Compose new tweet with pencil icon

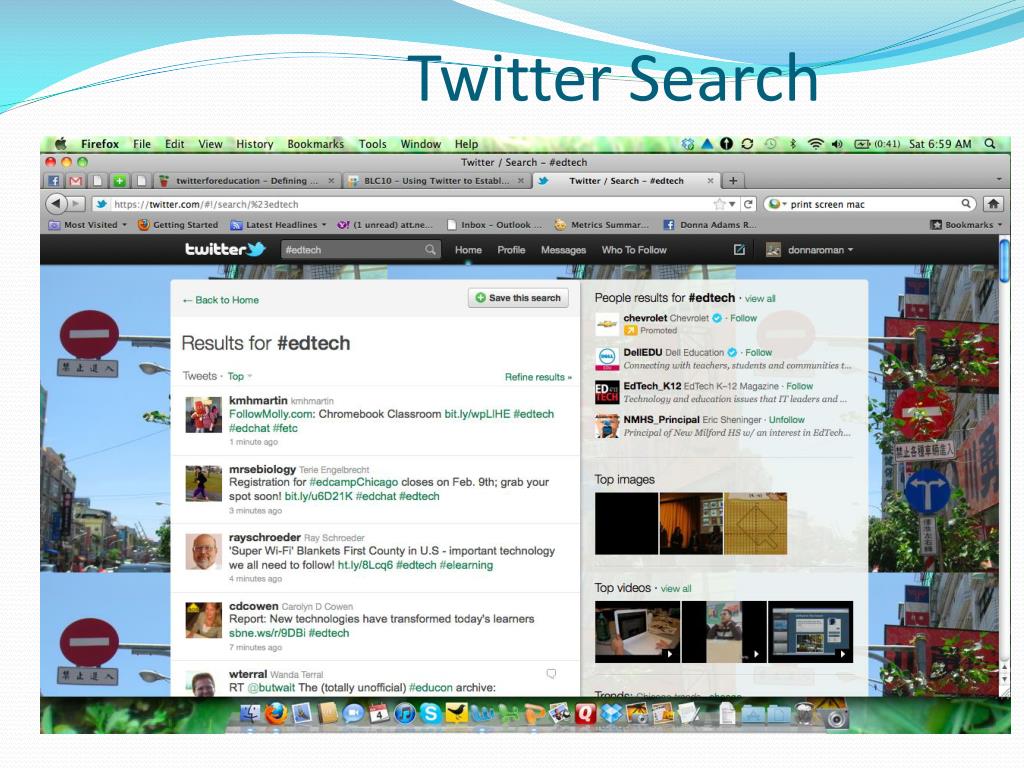tap(739, 249)
